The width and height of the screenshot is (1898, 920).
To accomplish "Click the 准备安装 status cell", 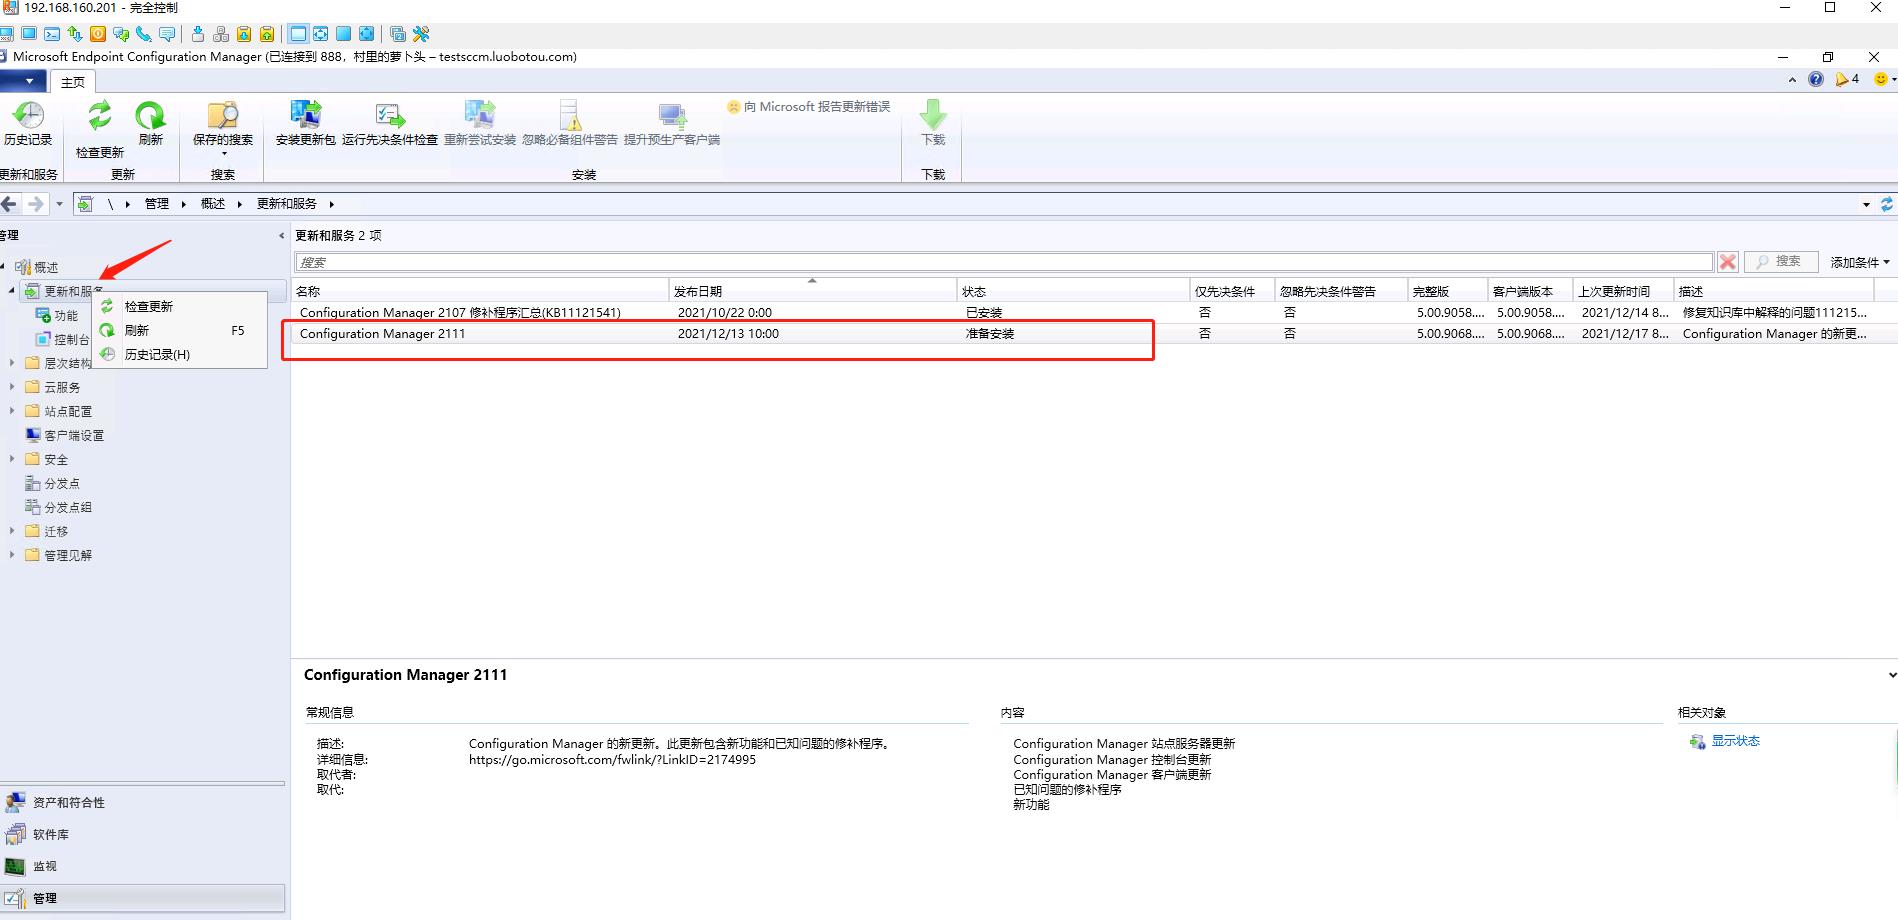I will 990,334.
